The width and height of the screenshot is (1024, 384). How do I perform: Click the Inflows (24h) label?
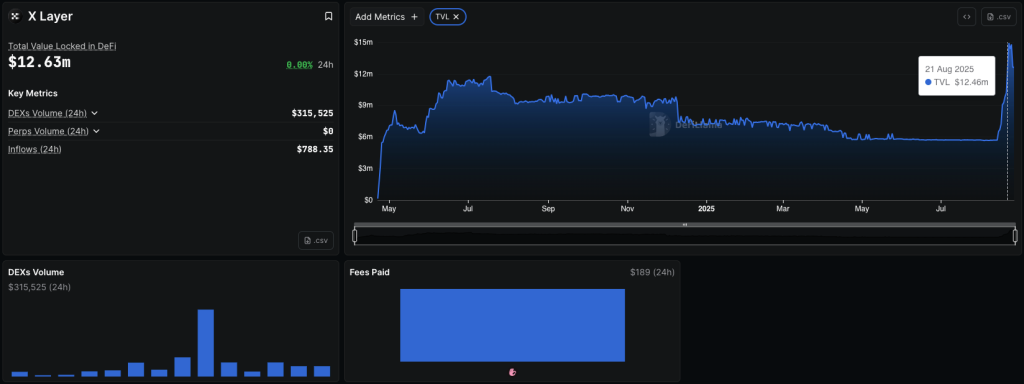click(x=35, y=150)
